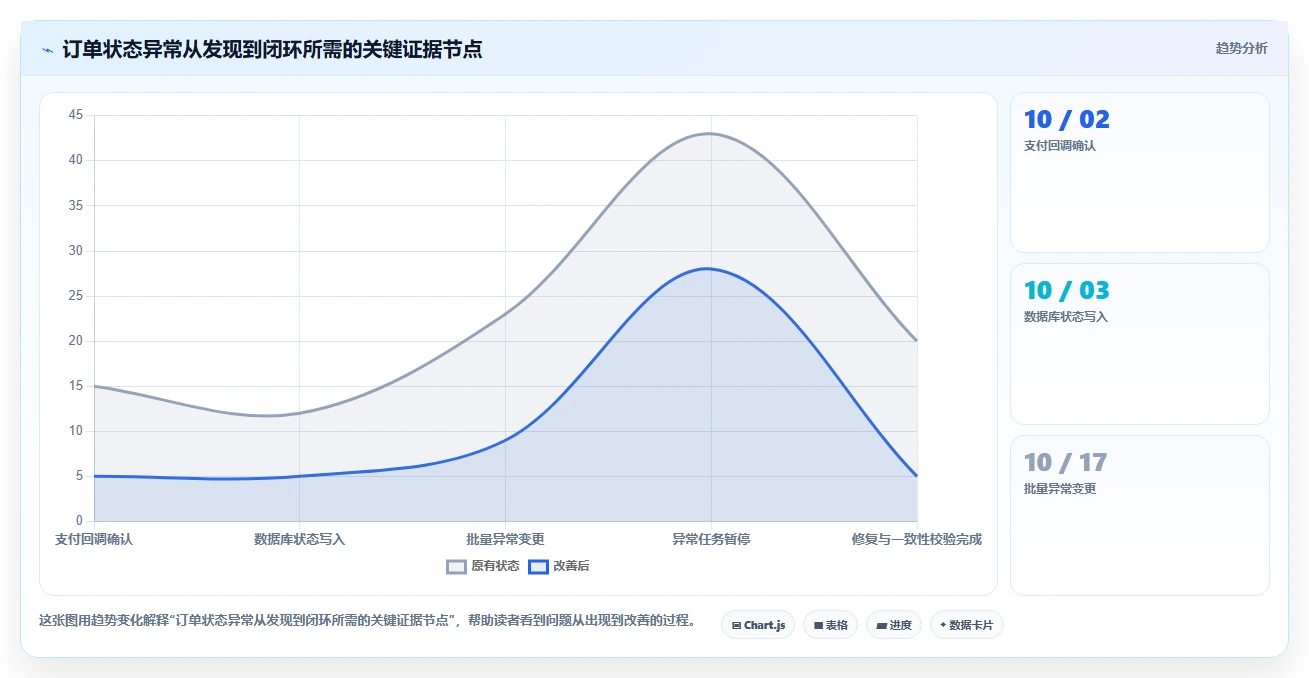Click the 趋势分析 label in header
This screenshot has width=1309, height=678.
point(1241,48)
